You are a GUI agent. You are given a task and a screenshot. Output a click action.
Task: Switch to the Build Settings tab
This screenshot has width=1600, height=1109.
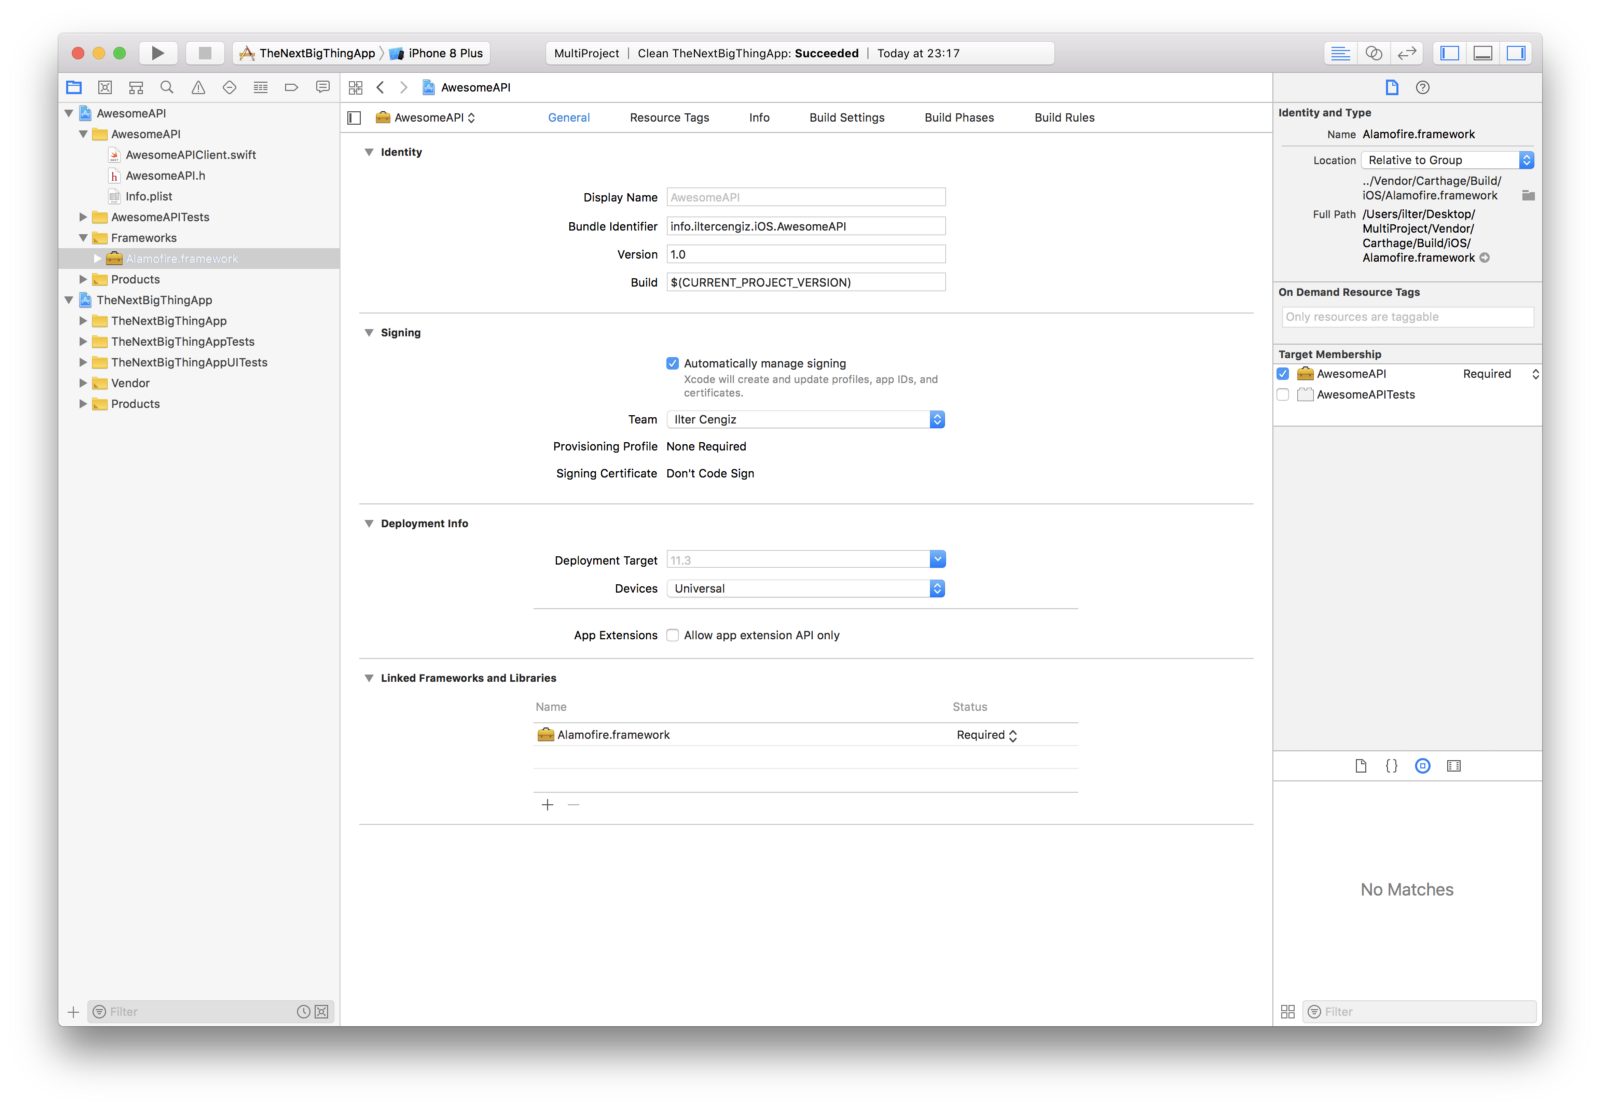click(847, 118)
